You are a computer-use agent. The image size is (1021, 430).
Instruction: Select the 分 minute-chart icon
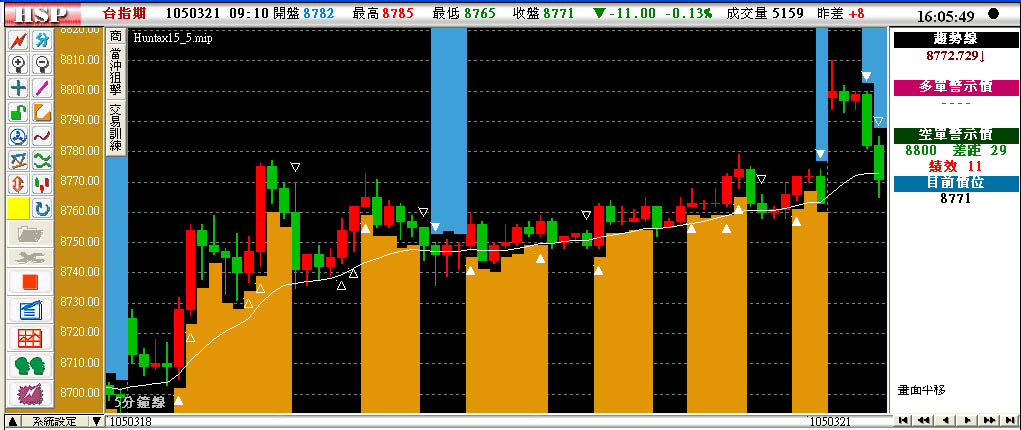pyautogui.click(x=43, y=41)
